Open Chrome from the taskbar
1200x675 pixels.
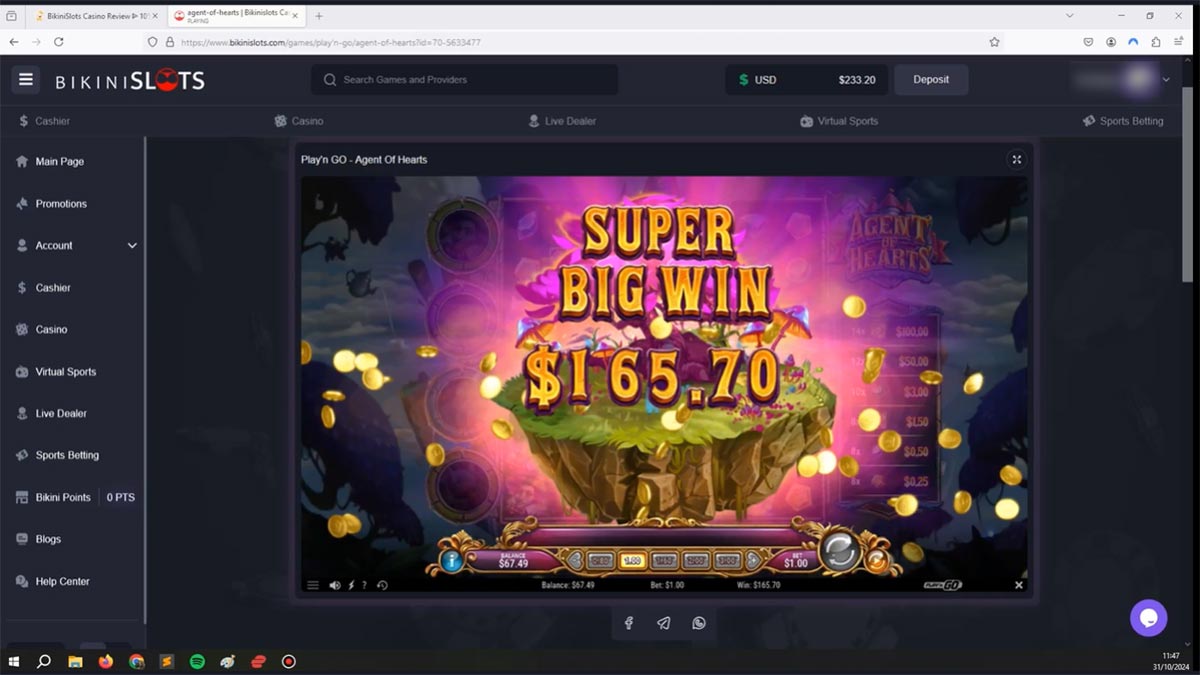tap(136, 661)
